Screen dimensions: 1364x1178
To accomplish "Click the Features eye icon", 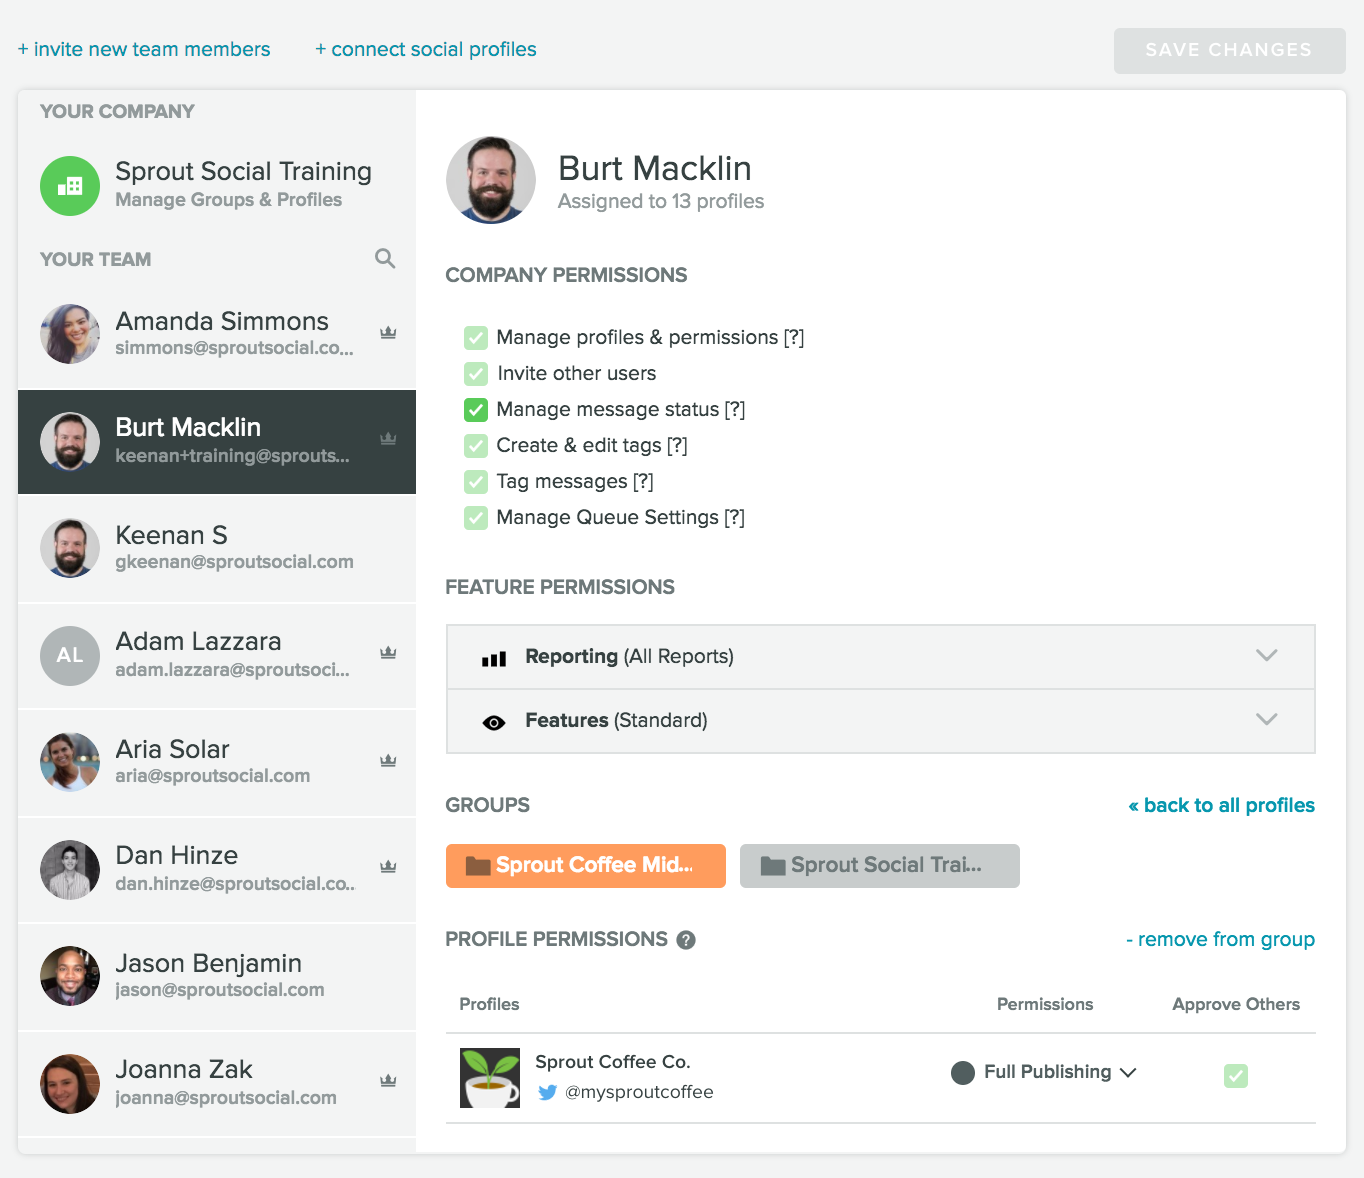I will 494,722.
